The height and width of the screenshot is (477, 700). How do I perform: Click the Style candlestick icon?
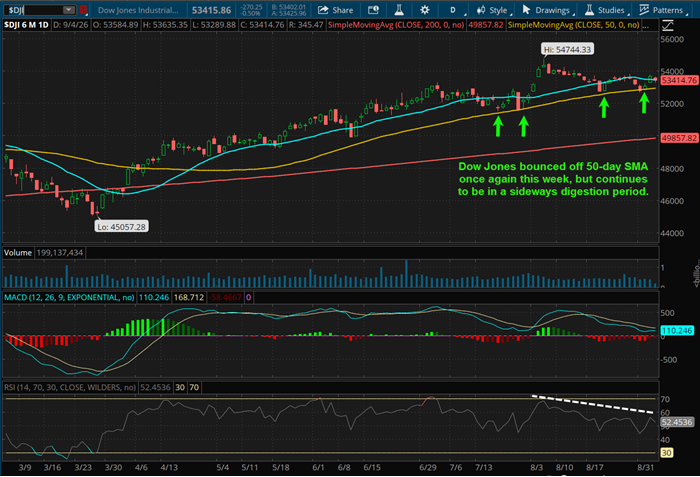pos(481,10)
